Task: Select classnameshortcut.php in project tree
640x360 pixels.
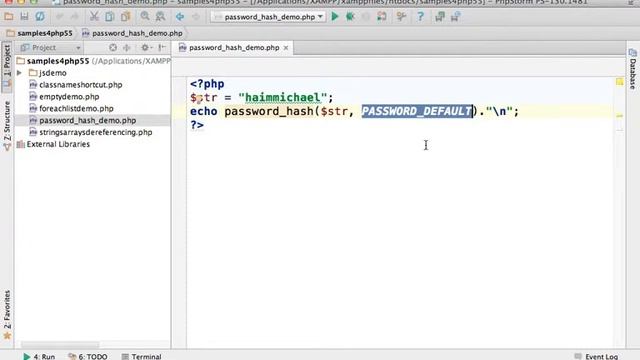Action: click(76, 85)
